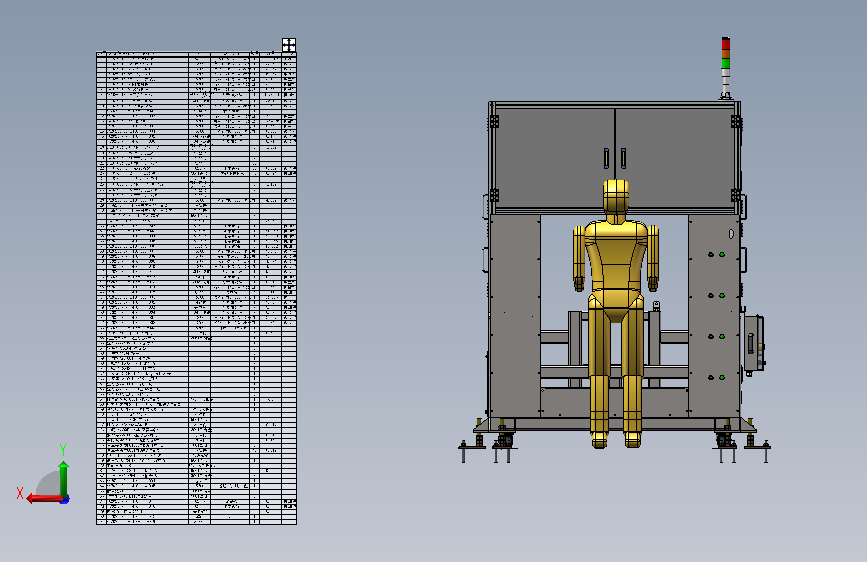Select the red X axis of the triad

pos(44,499)
